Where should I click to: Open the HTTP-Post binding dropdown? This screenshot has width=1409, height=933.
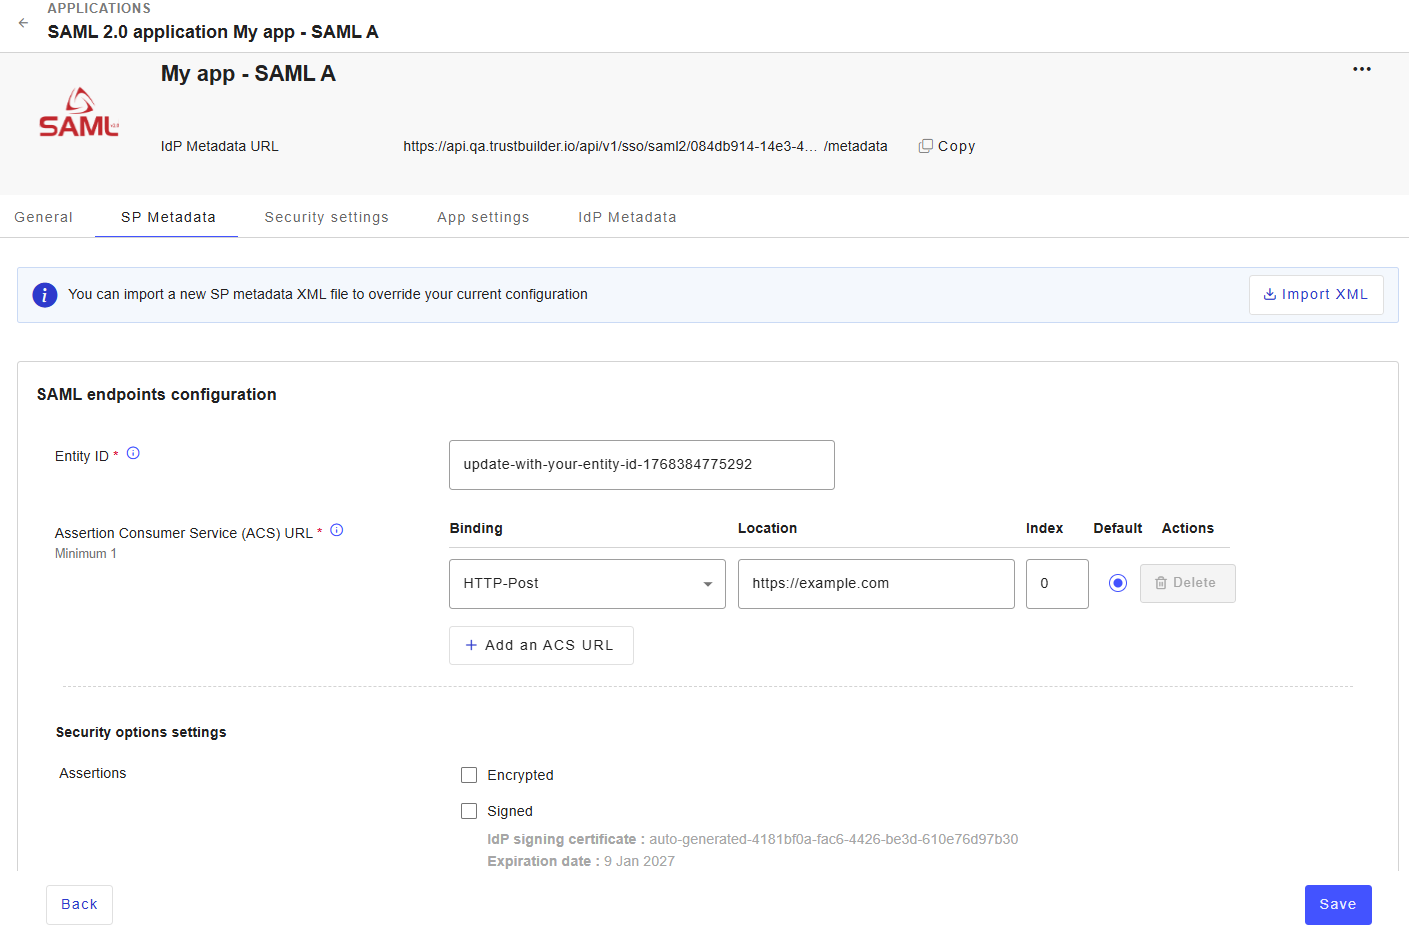click(587, 584)
